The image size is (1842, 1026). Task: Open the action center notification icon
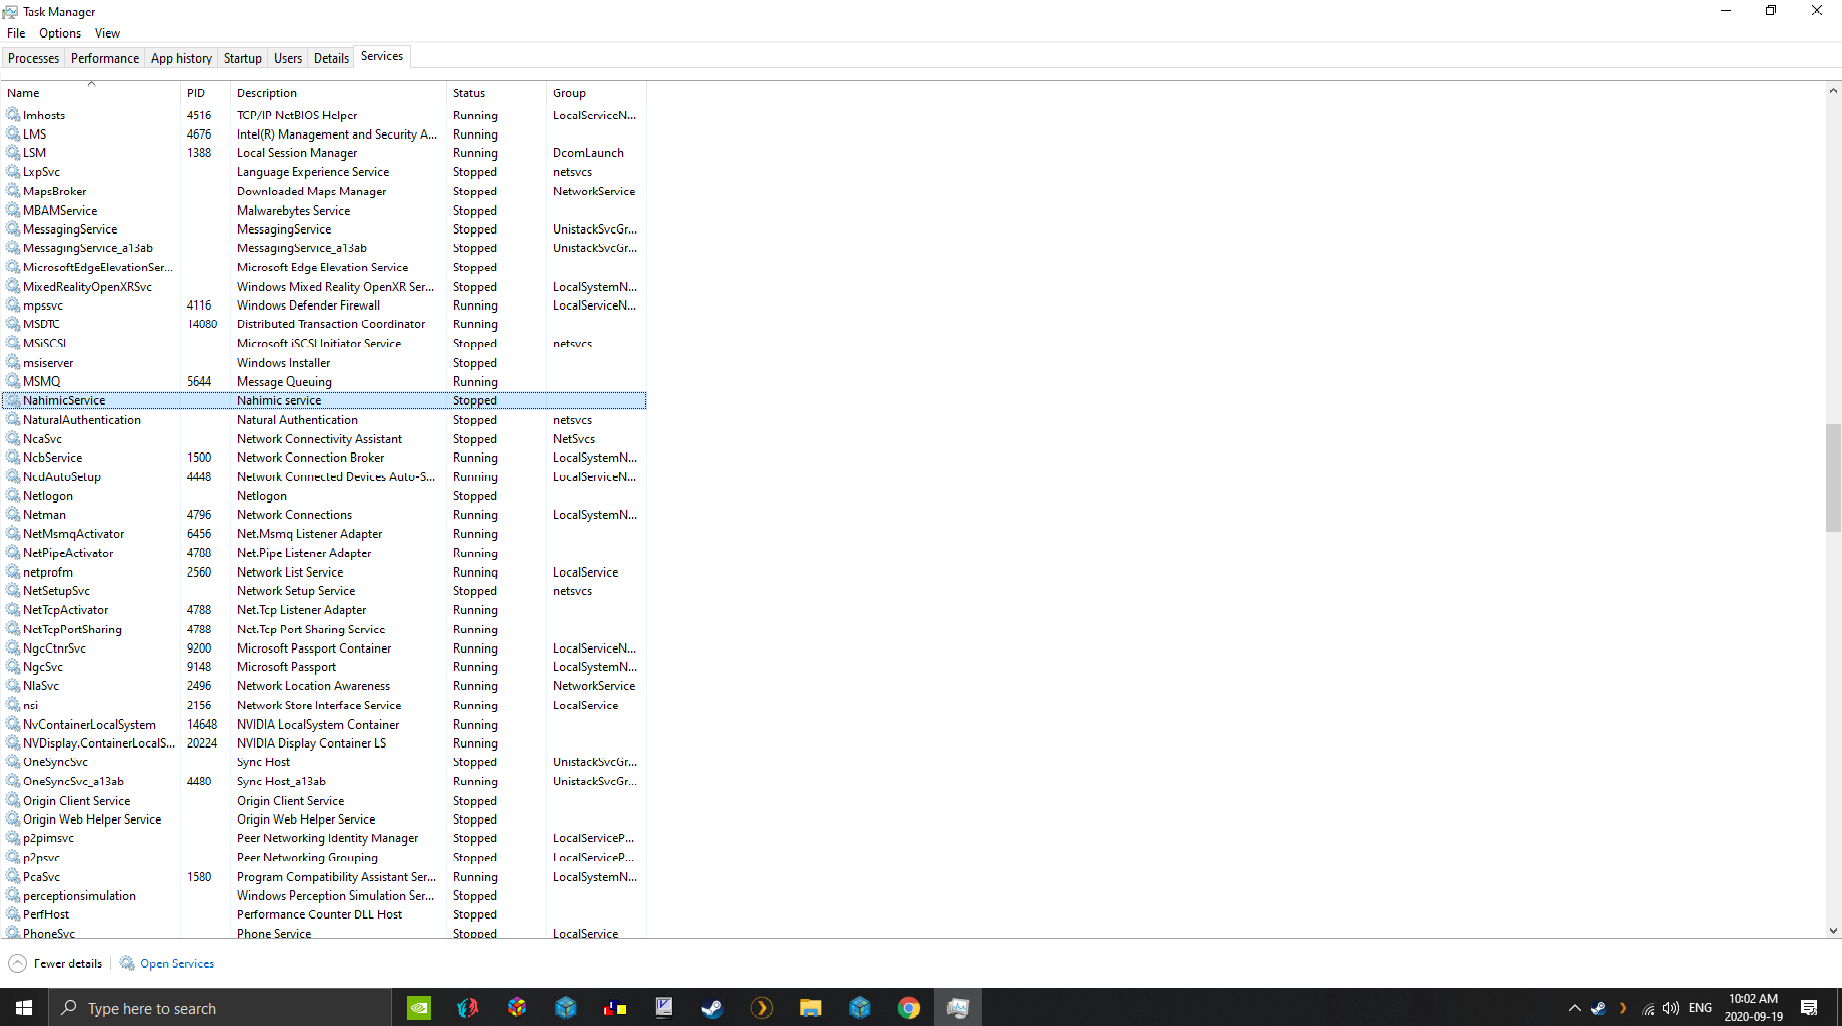[x=1809, y=1008]
